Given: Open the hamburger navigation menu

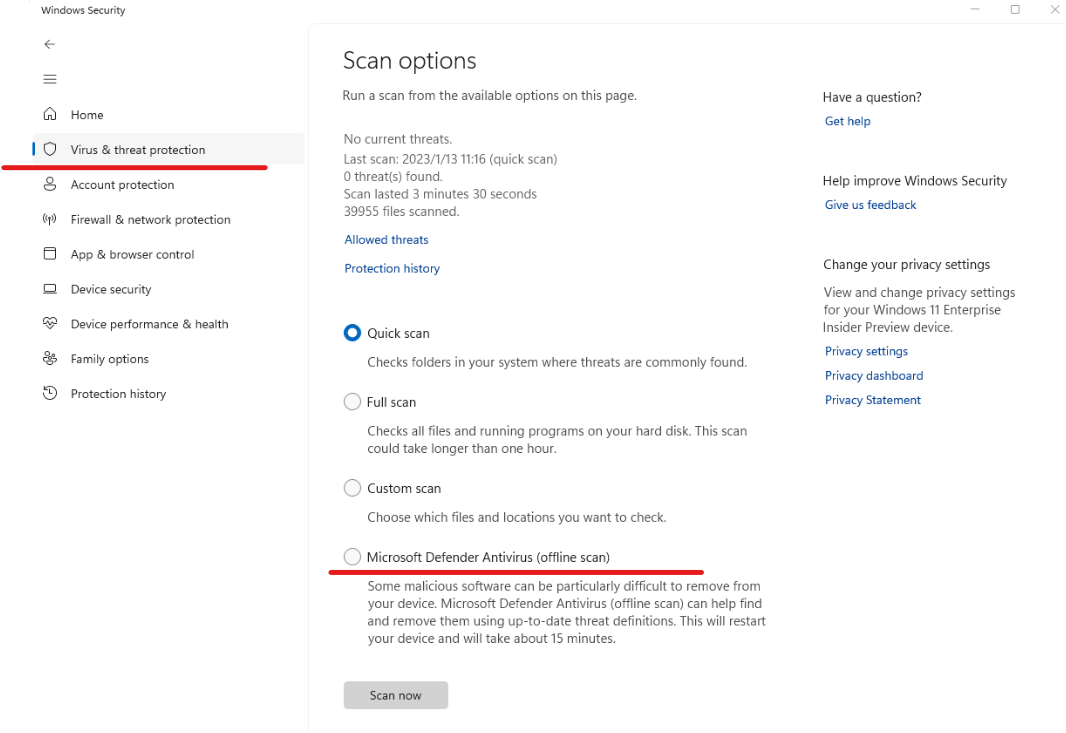Looking at the screenshot, I should [x=50, y=80].
